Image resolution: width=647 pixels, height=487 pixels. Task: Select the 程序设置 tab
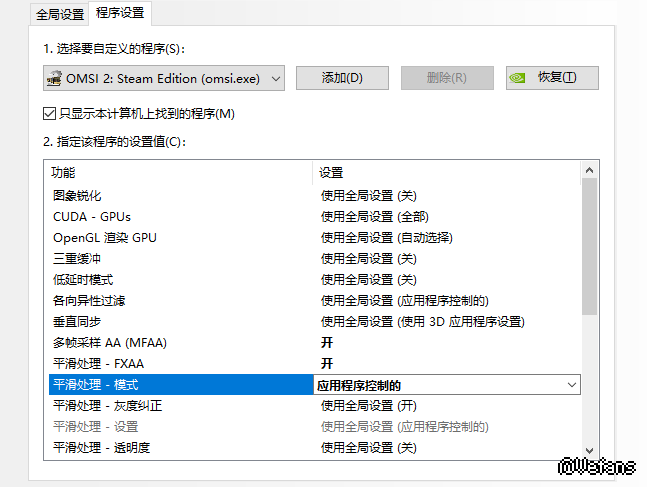coord(120,13)
